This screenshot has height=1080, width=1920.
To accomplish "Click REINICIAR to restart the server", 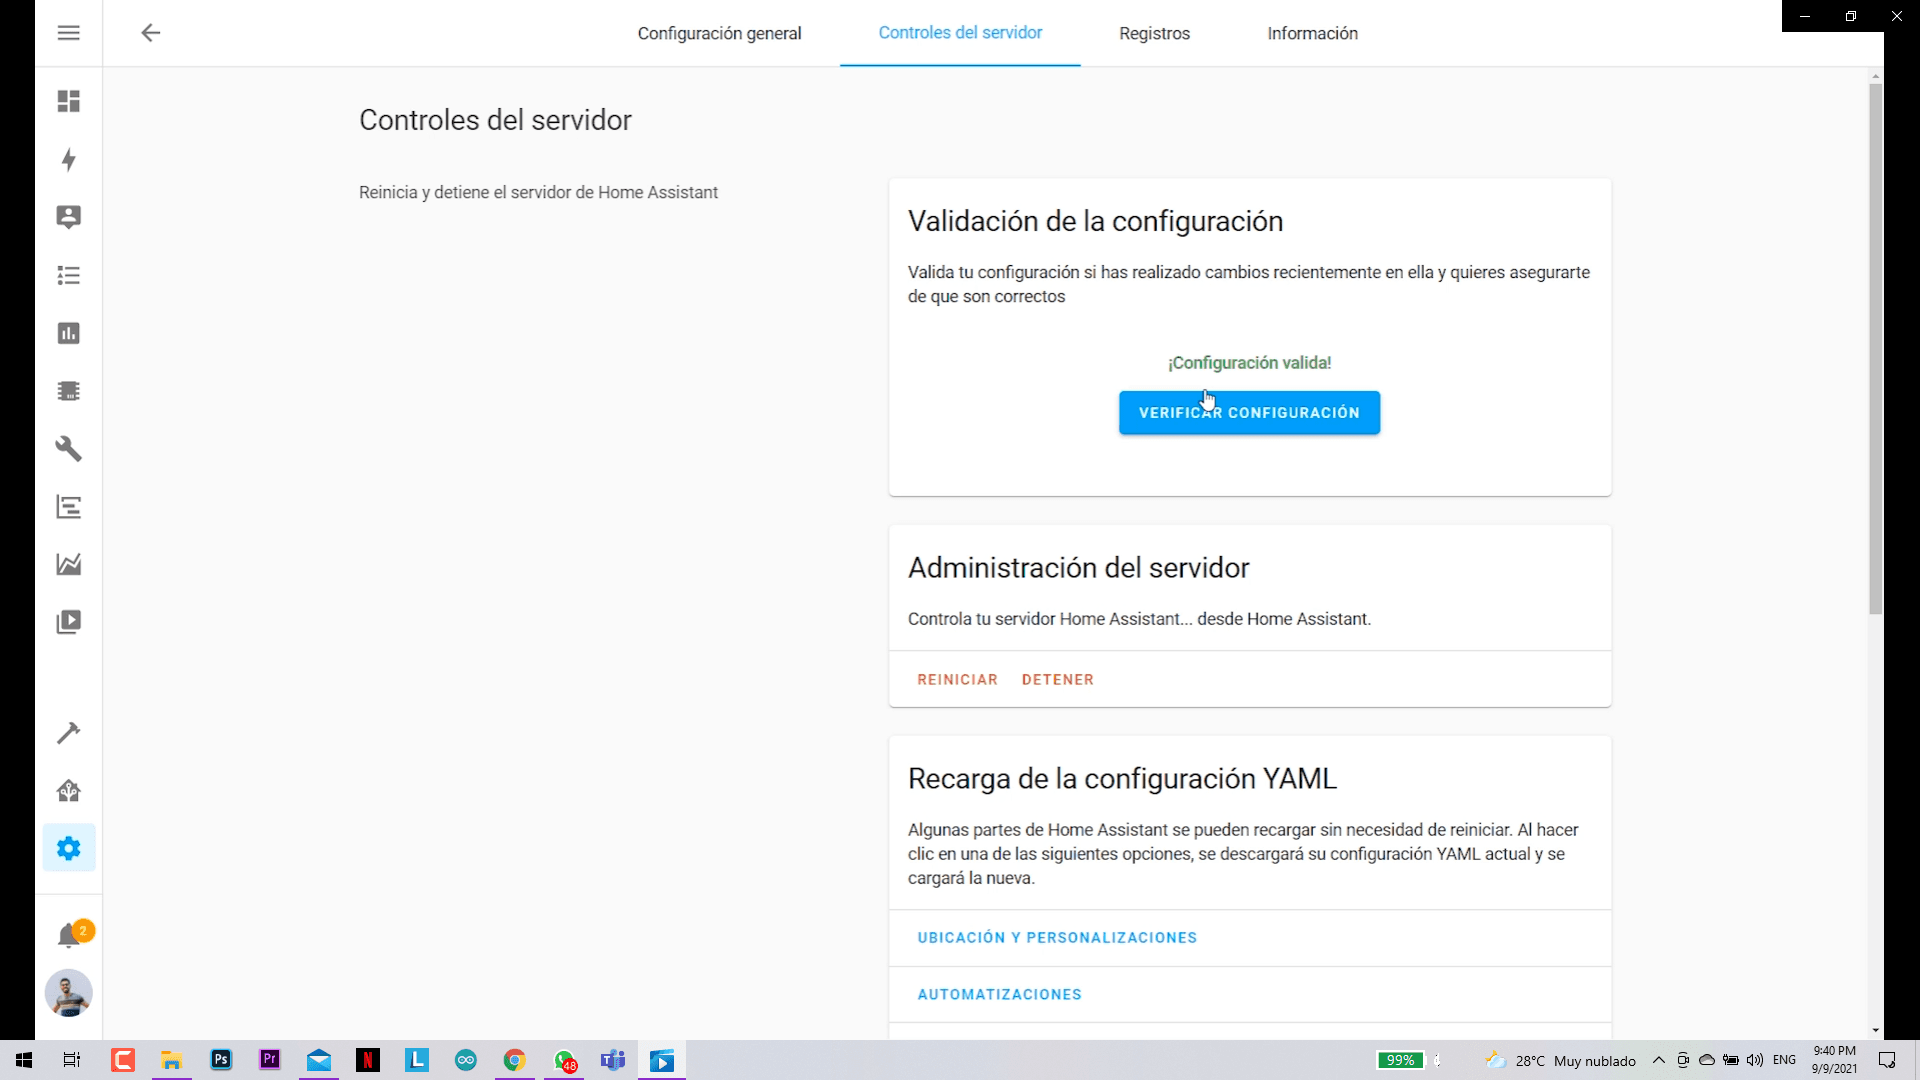I will tap(957, 679).
